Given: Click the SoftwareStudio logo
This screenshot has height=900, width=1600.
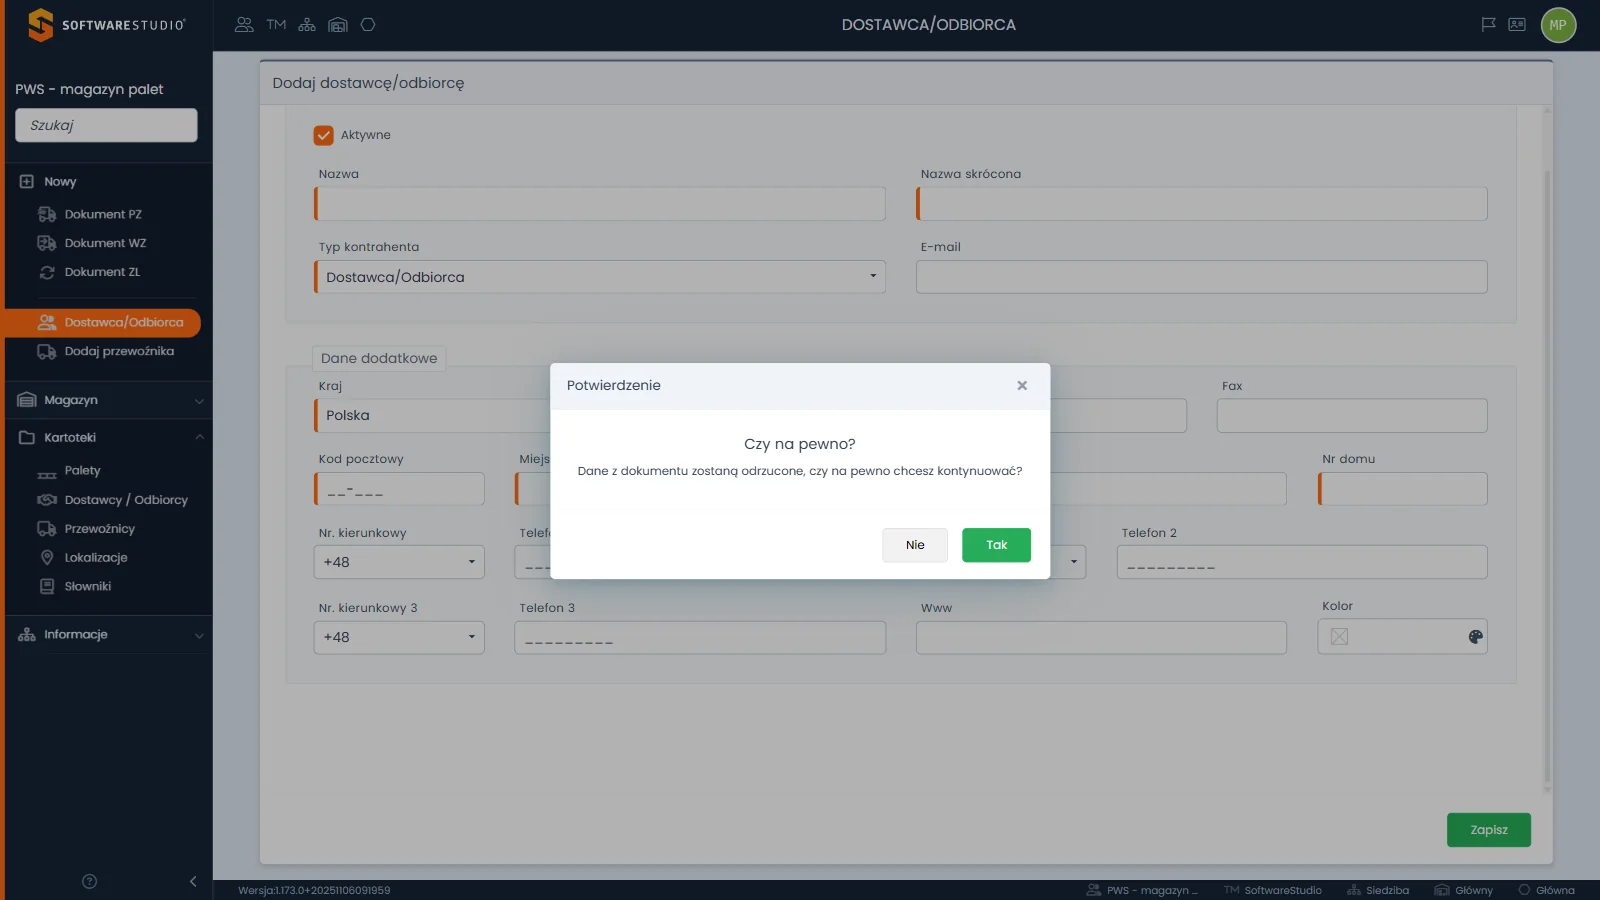Looking at the screenshot, I should point(106,25).
